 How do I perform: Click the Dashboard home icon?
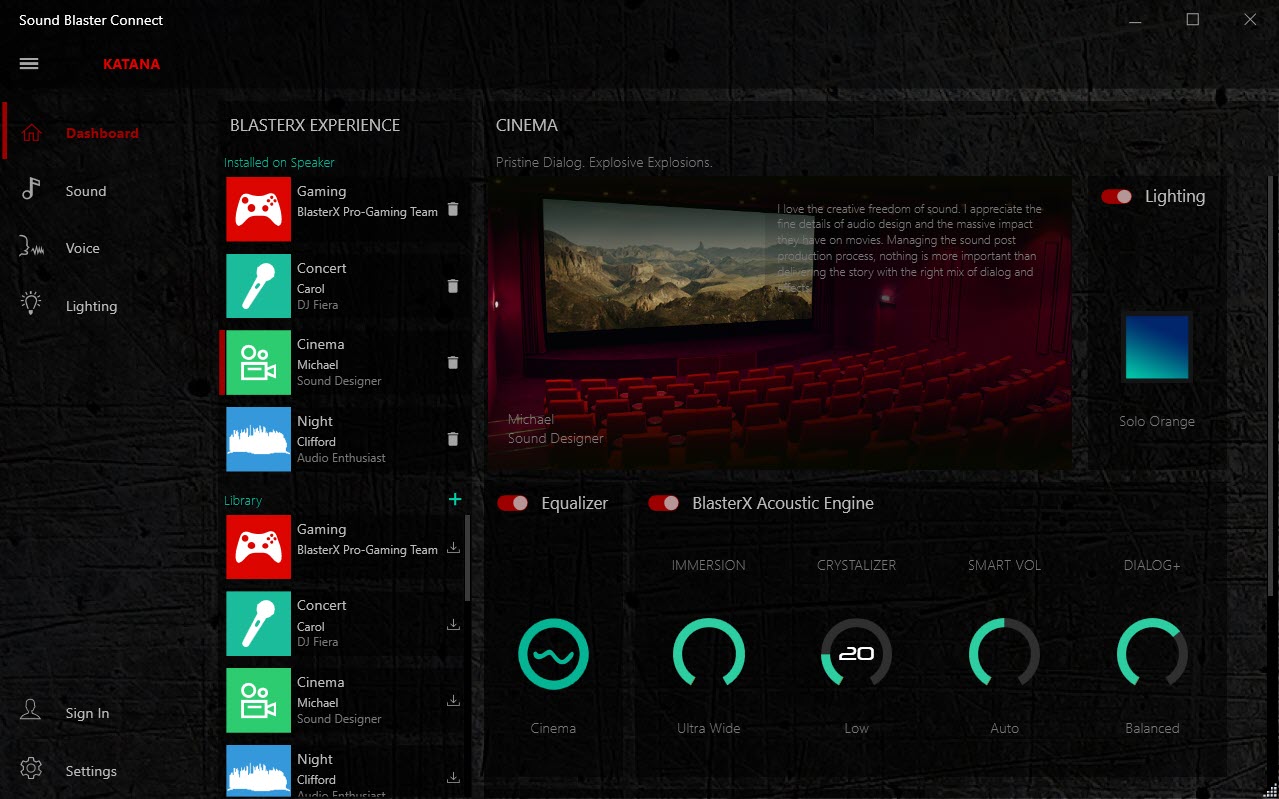(x=32, y=133)
